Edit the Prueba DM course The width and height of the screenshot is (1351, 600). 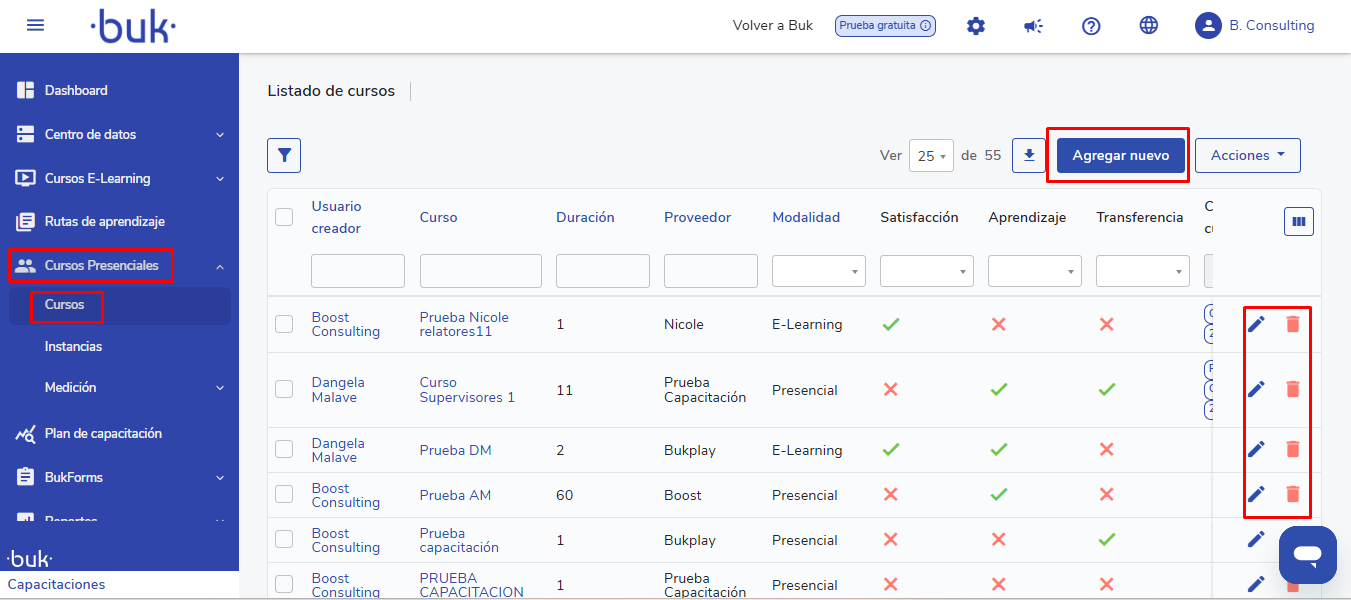tap(1256, 449)
